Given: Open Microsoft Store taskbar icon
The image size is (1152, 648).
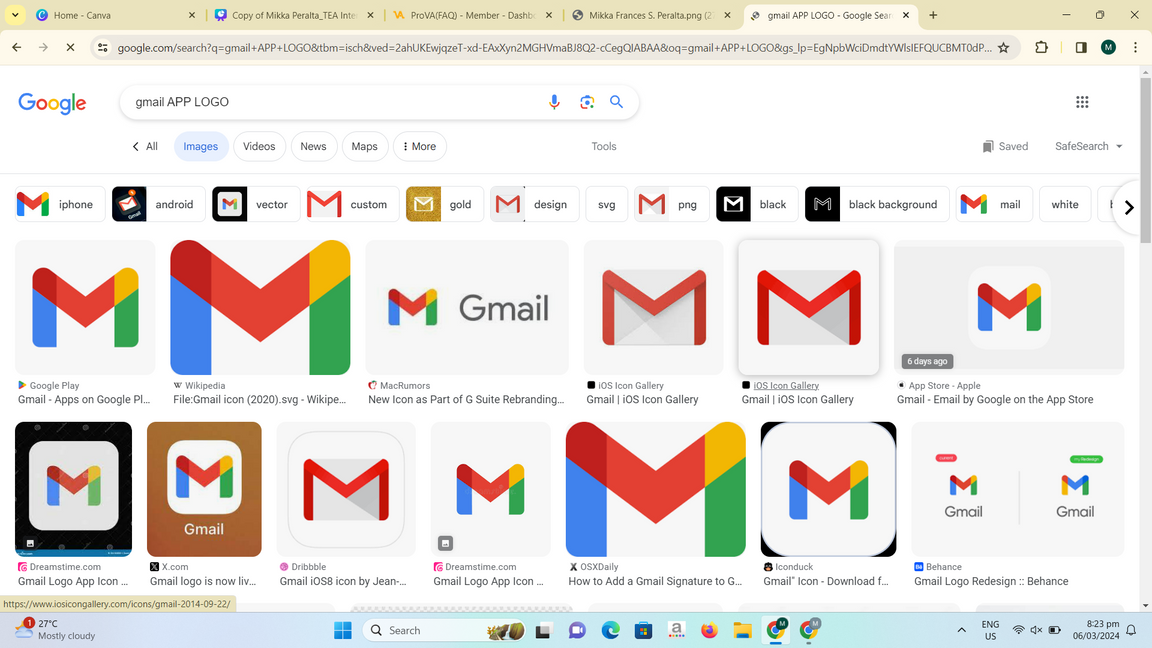Looking at the screenshot, I should coord(644,630).
